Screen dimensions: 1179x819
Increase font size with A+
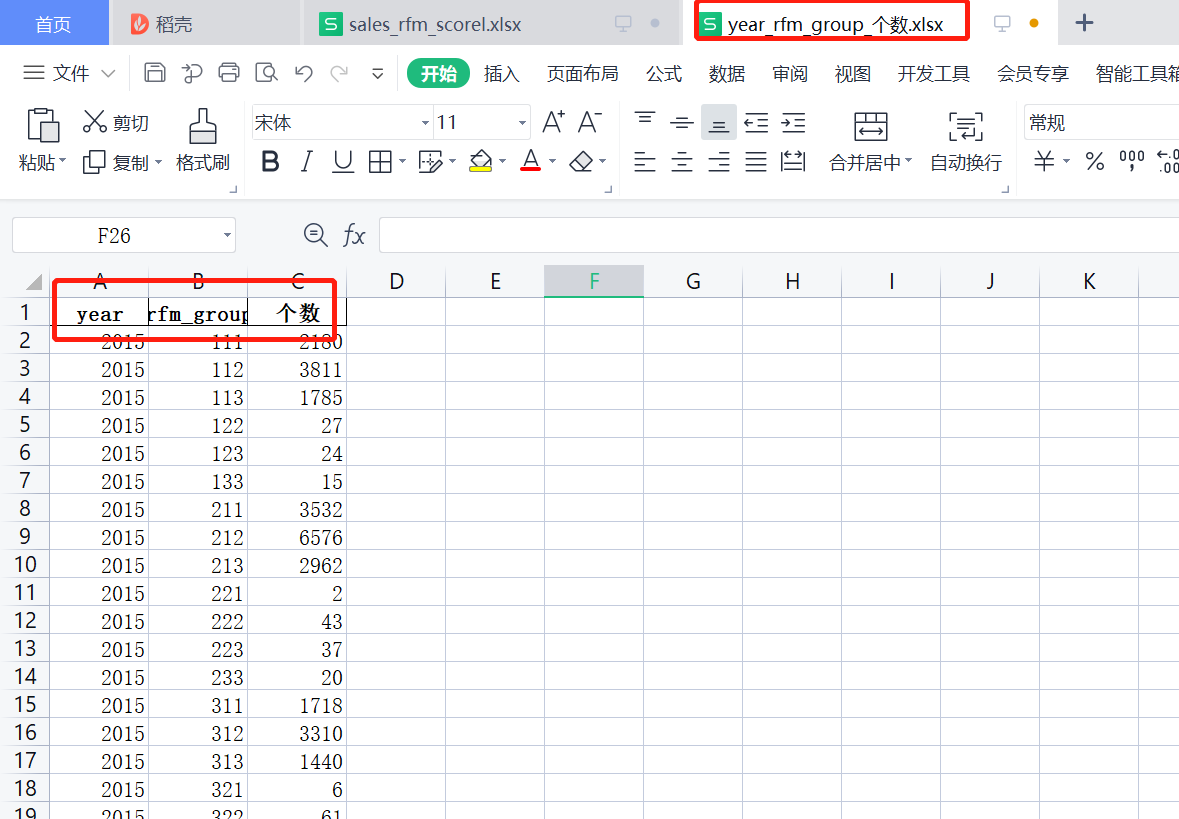[553, 122]
